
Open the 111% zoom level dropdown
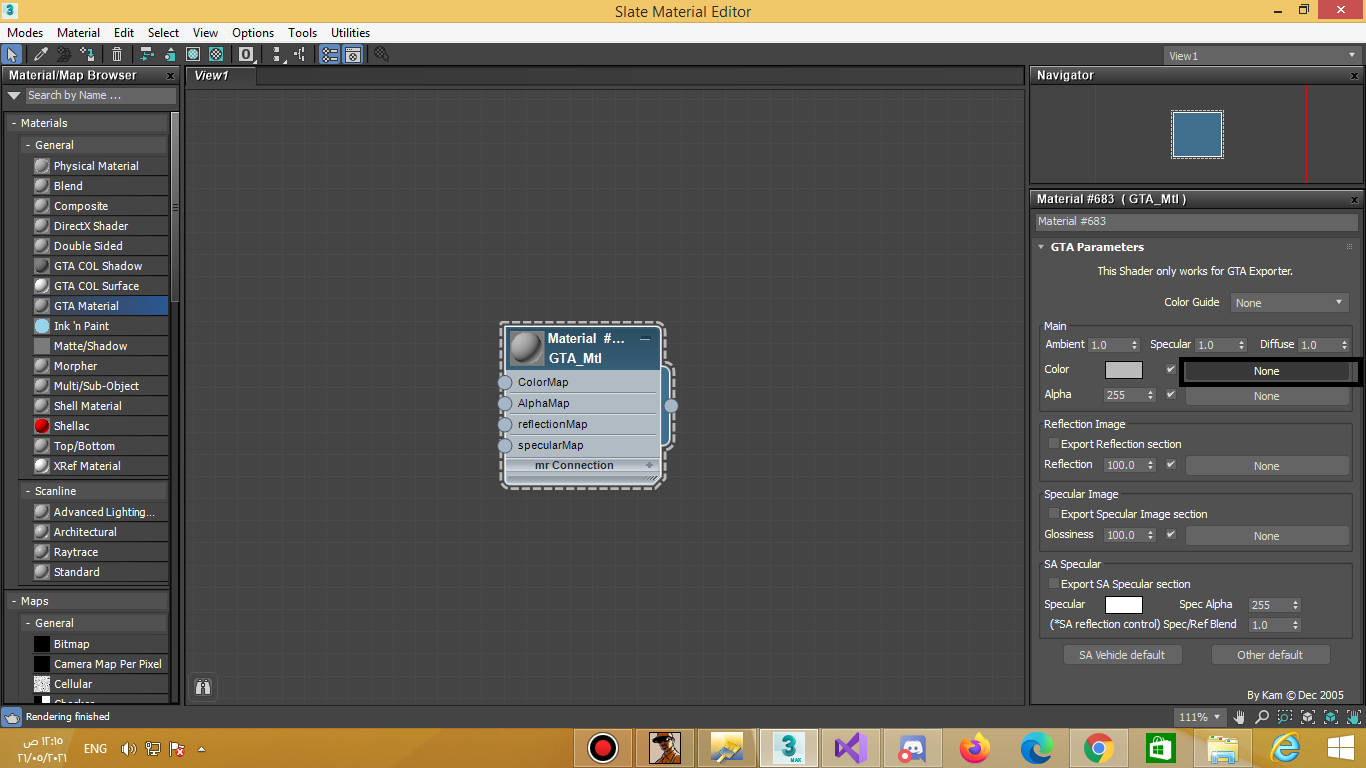pos(1199,717)
